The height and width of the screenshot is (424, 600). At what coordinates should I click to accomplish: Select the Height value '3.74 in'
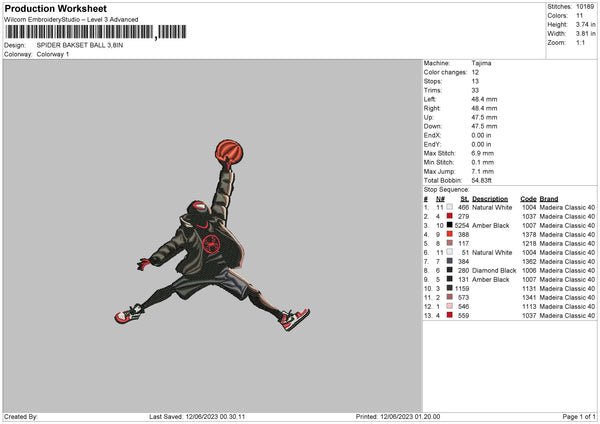(586, 24)
